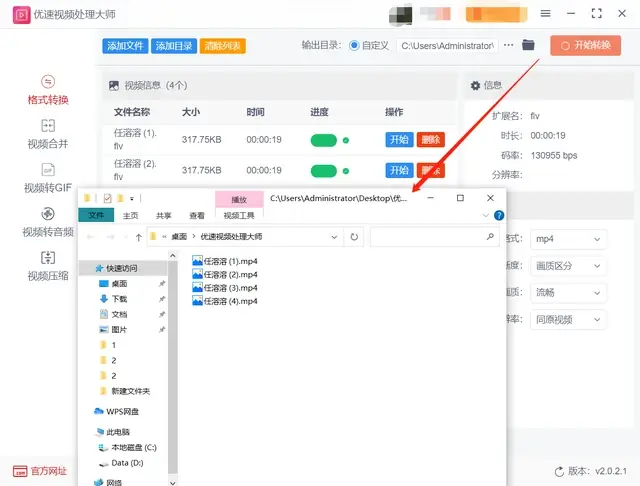Open the 流畅 quality dropdown

tap(568, 293)
